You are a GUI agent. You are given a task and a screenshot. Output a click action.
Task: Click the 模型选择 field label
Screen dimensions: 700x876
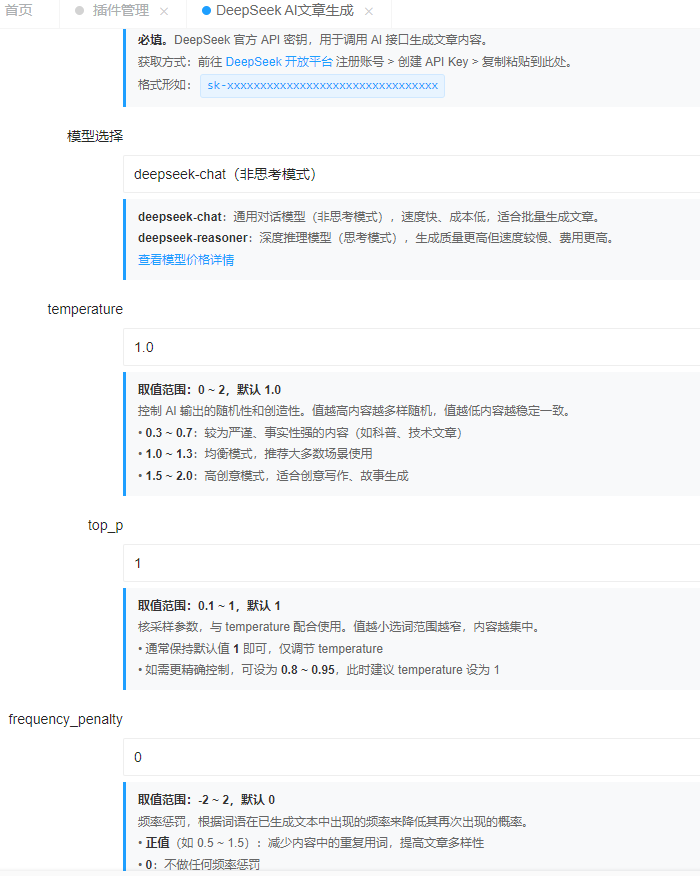[95, 136]
